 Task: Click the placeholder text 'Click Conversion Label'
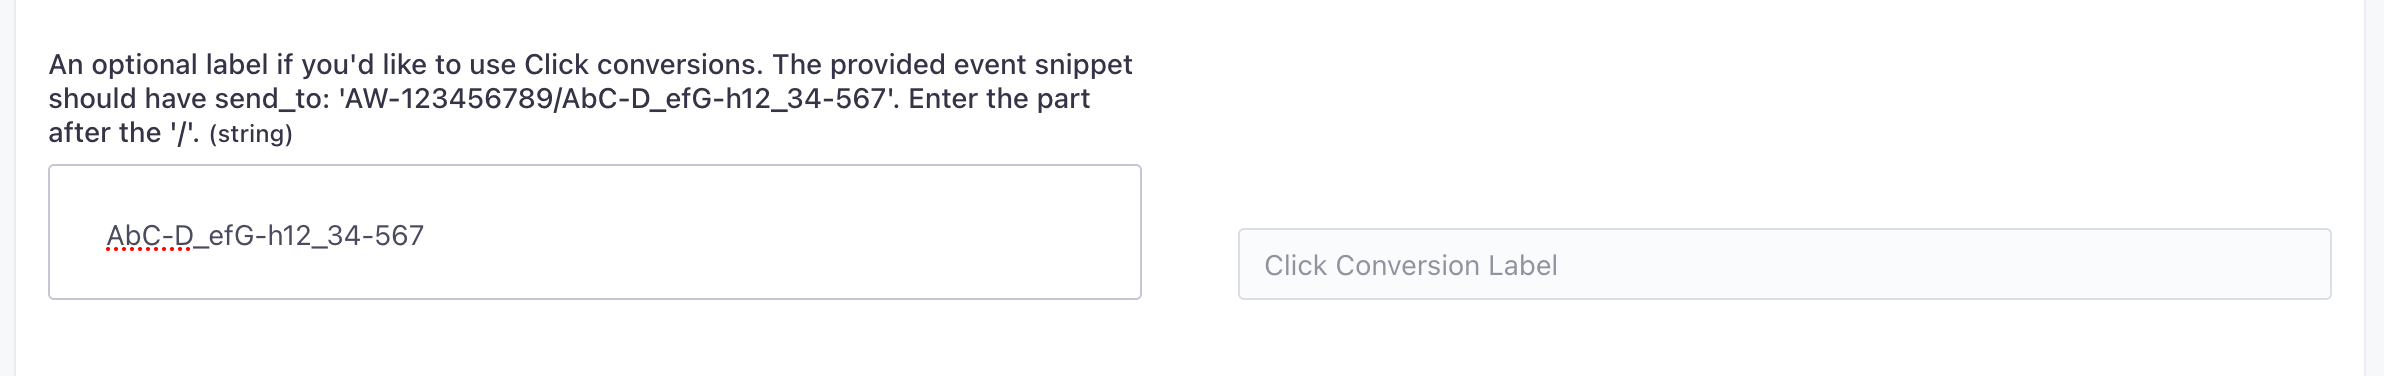tap(1410, 265)
